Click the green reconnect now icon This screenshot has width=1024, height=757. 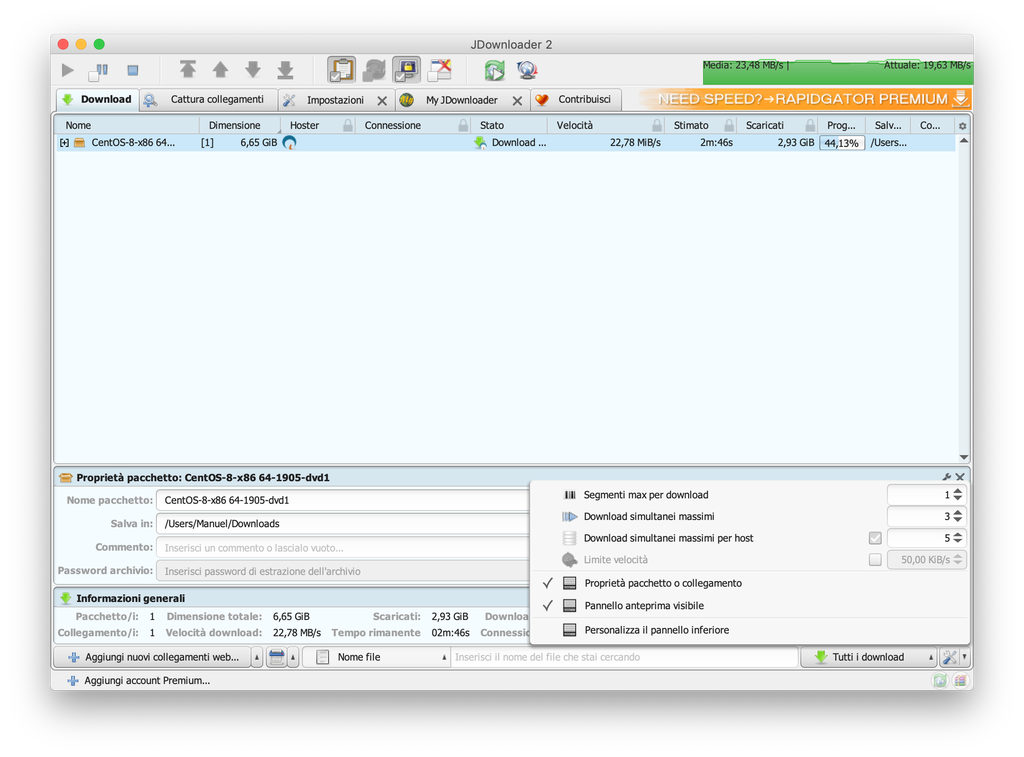coord(494,70)
